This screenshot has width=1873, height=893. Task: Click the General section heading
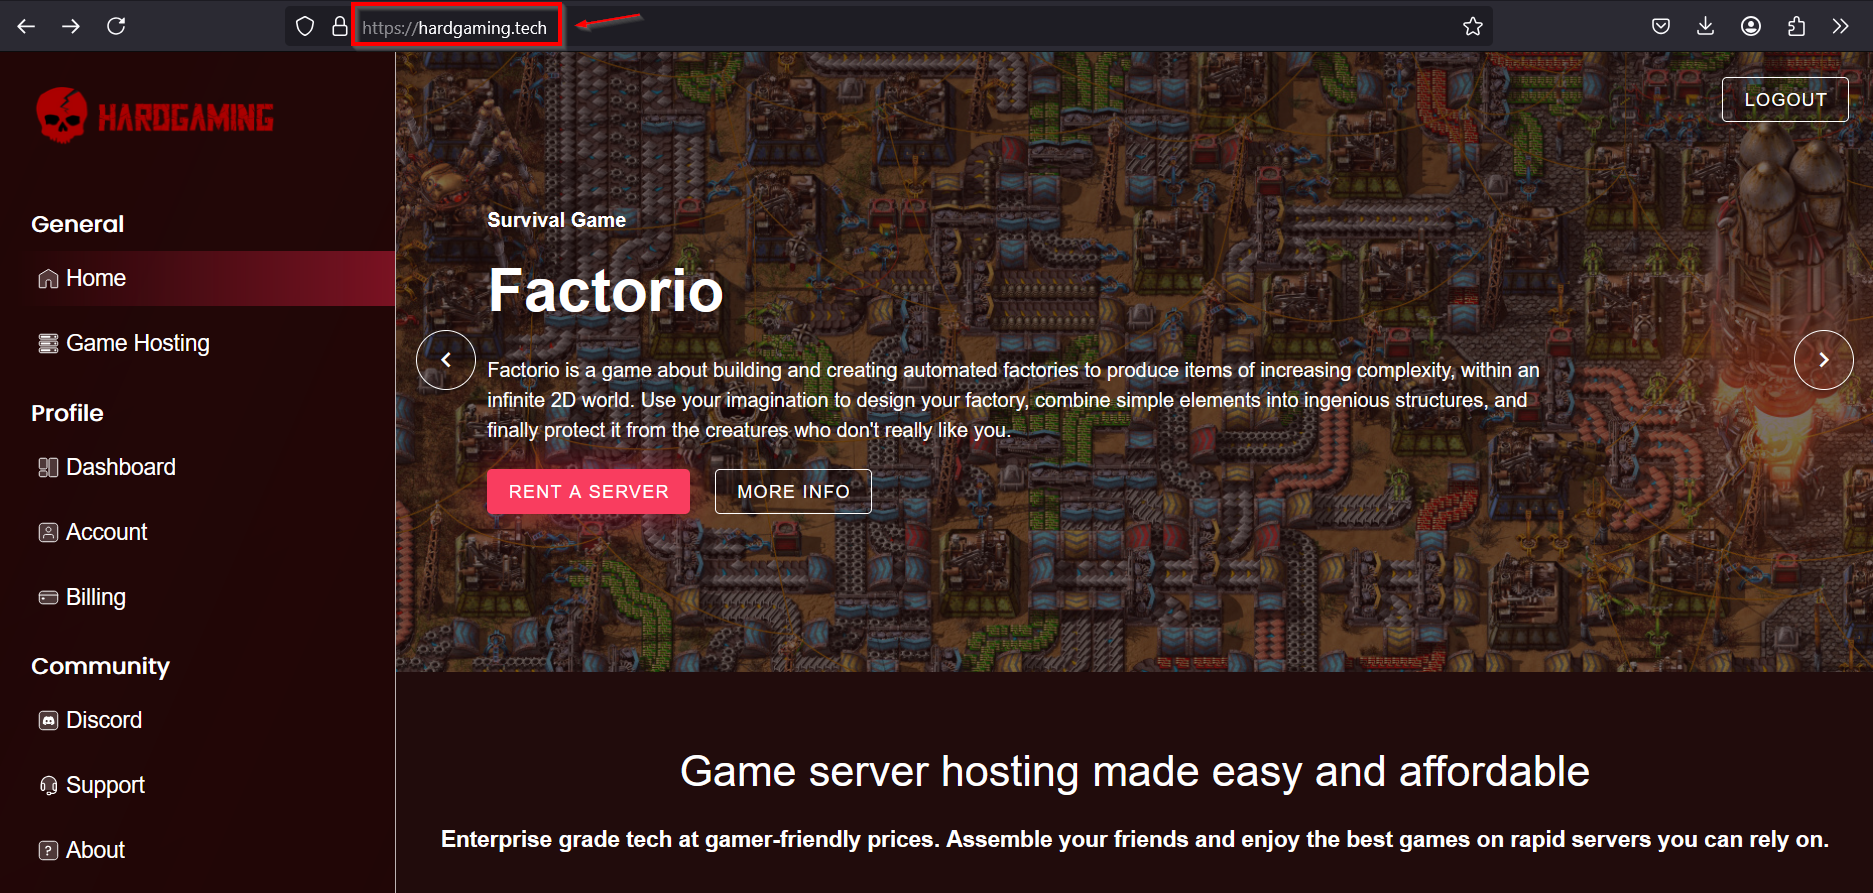pyautogui.click(x=78, y=224)
